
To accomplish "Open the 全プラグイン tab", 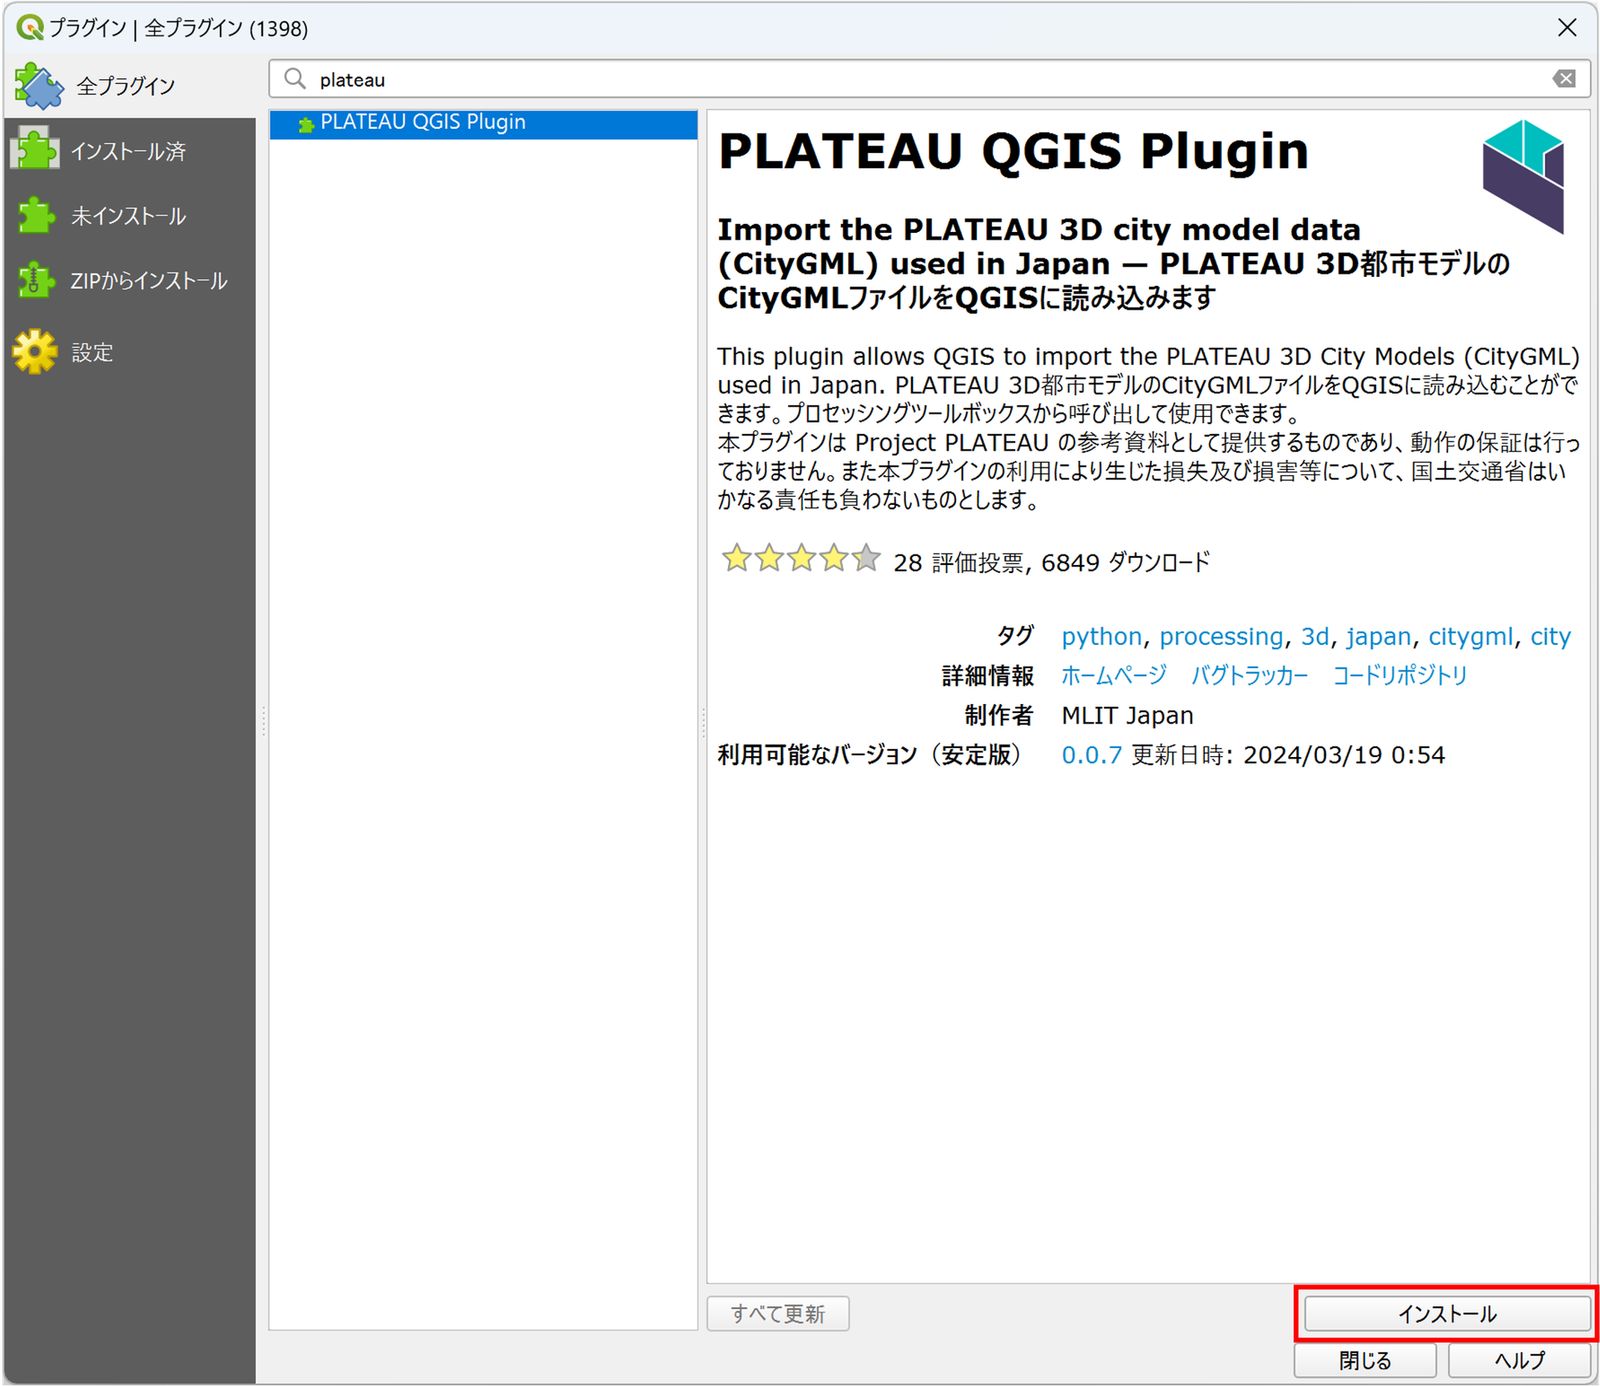I will 128,86.
